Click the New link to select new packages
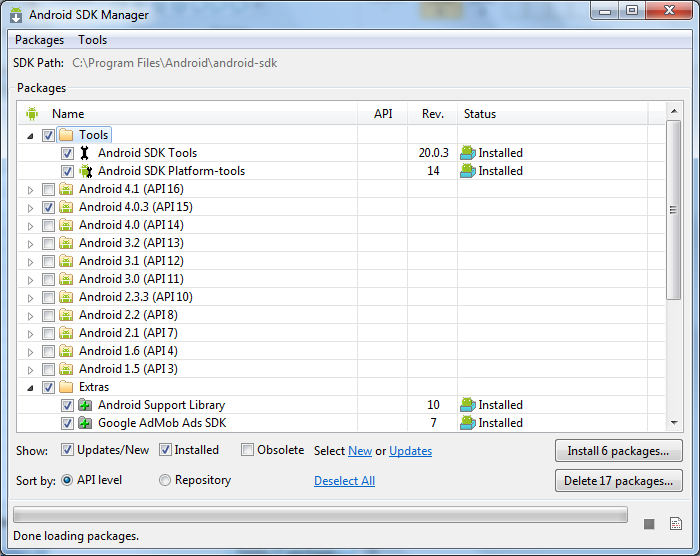The image size is (700, 556). (360, 451)
